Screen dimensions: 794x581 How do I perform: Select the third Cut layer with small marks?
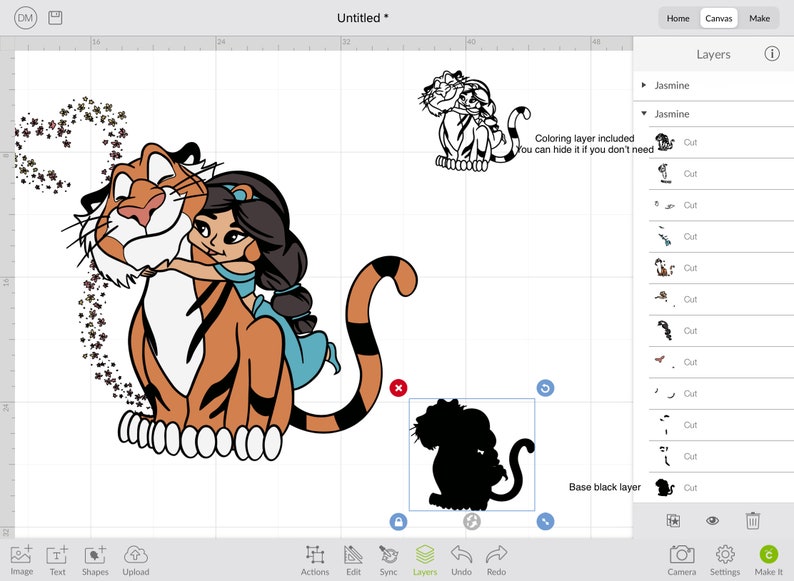pos(721,205)
